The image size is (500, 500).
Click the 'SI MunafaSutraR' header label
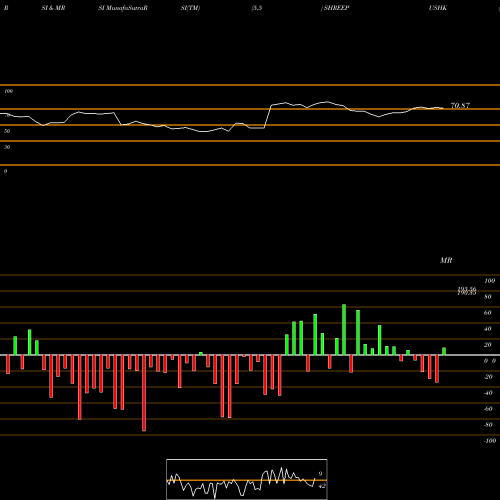(123, 8)
